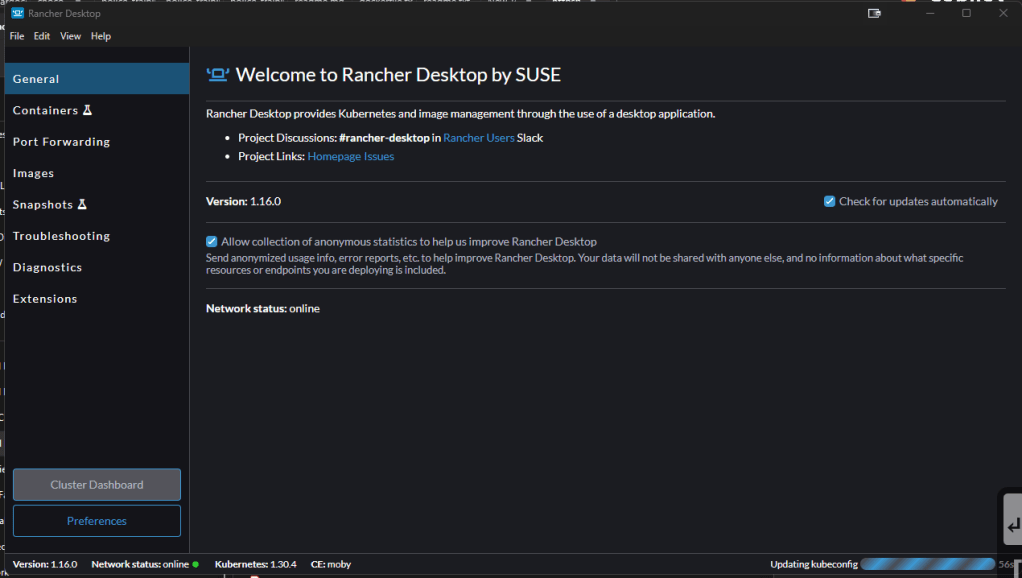The height and width of the screenshot is (578, 1022).
Task: Open the View menu
Action: coord(70,36)
